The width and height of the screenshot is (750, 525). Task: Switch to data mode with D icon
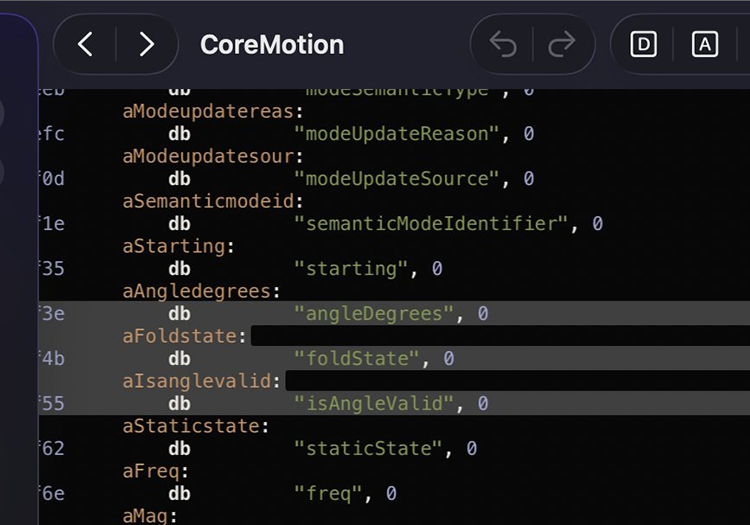tap(643, 44)
